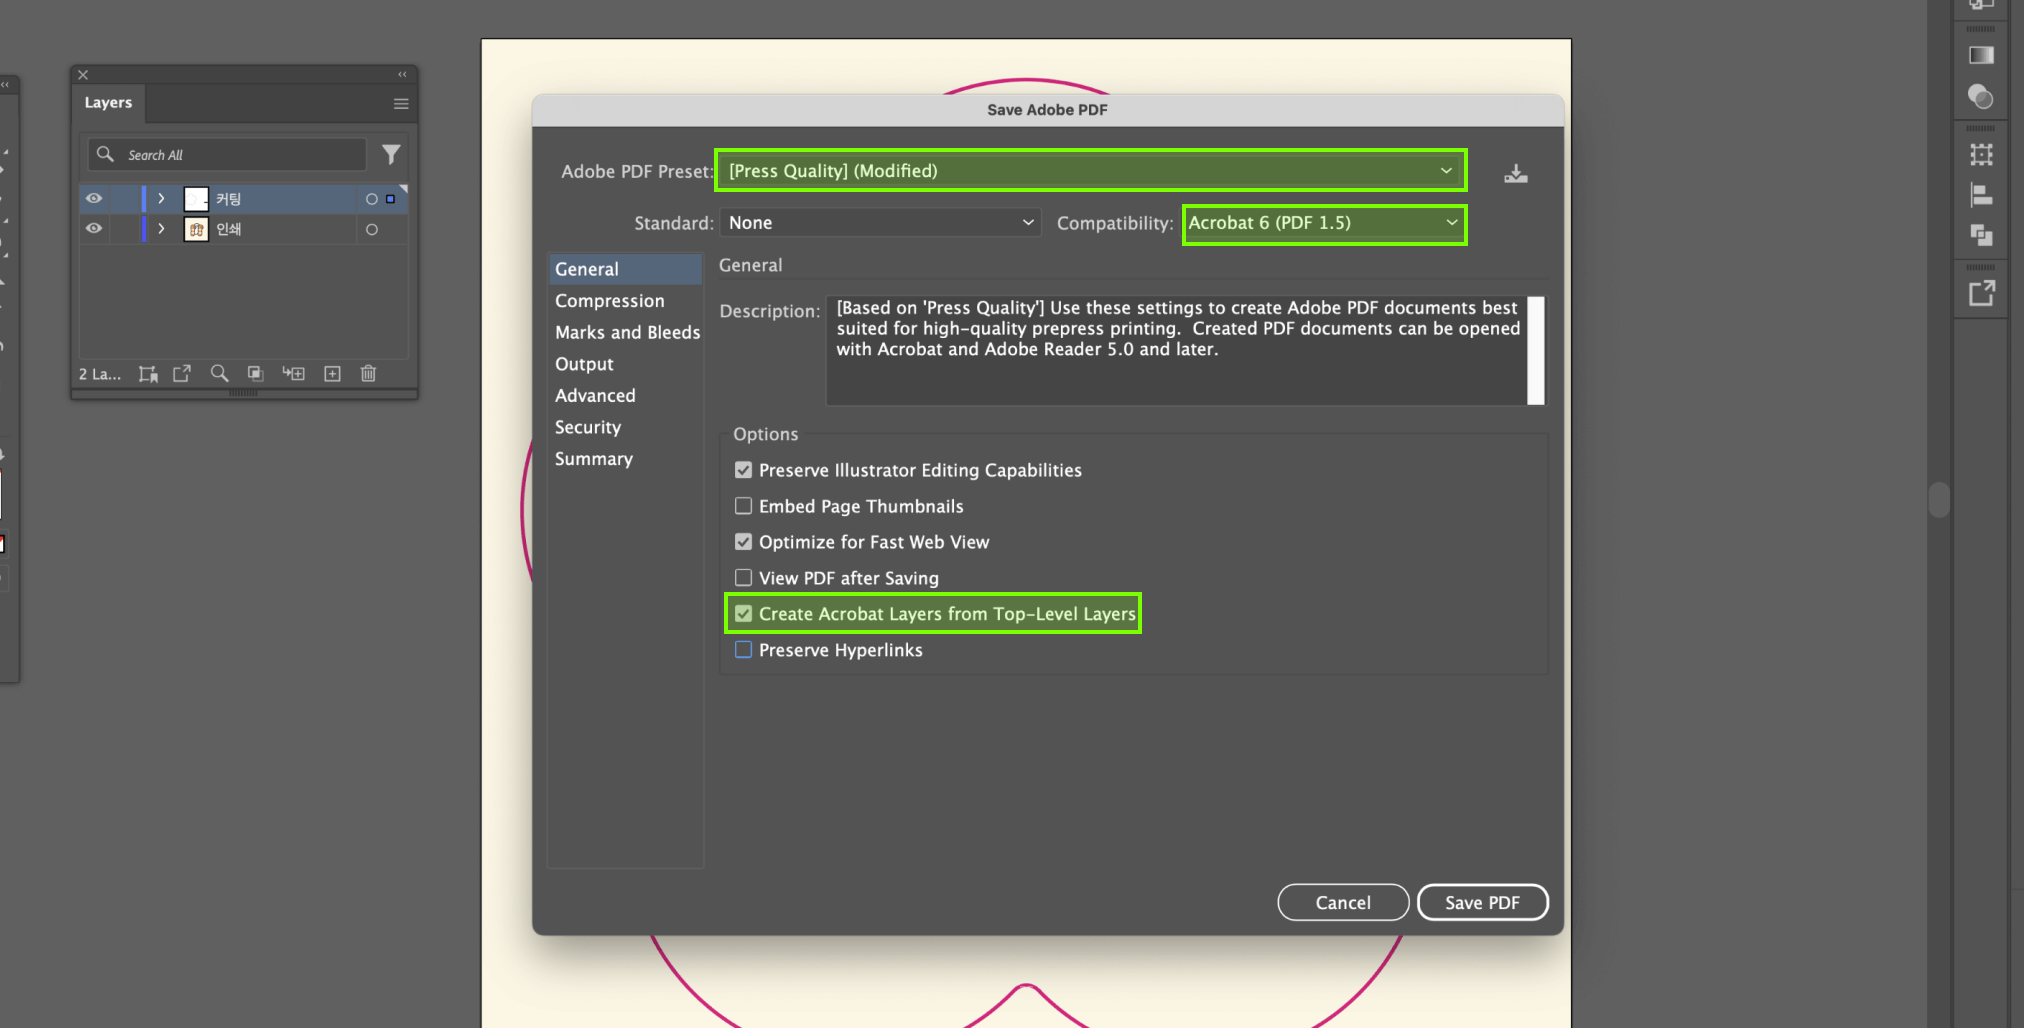This screenshot has height=1028, width=2024.
Task: Open the Adobe PDF Preset dropdown
Action: 1090,171
